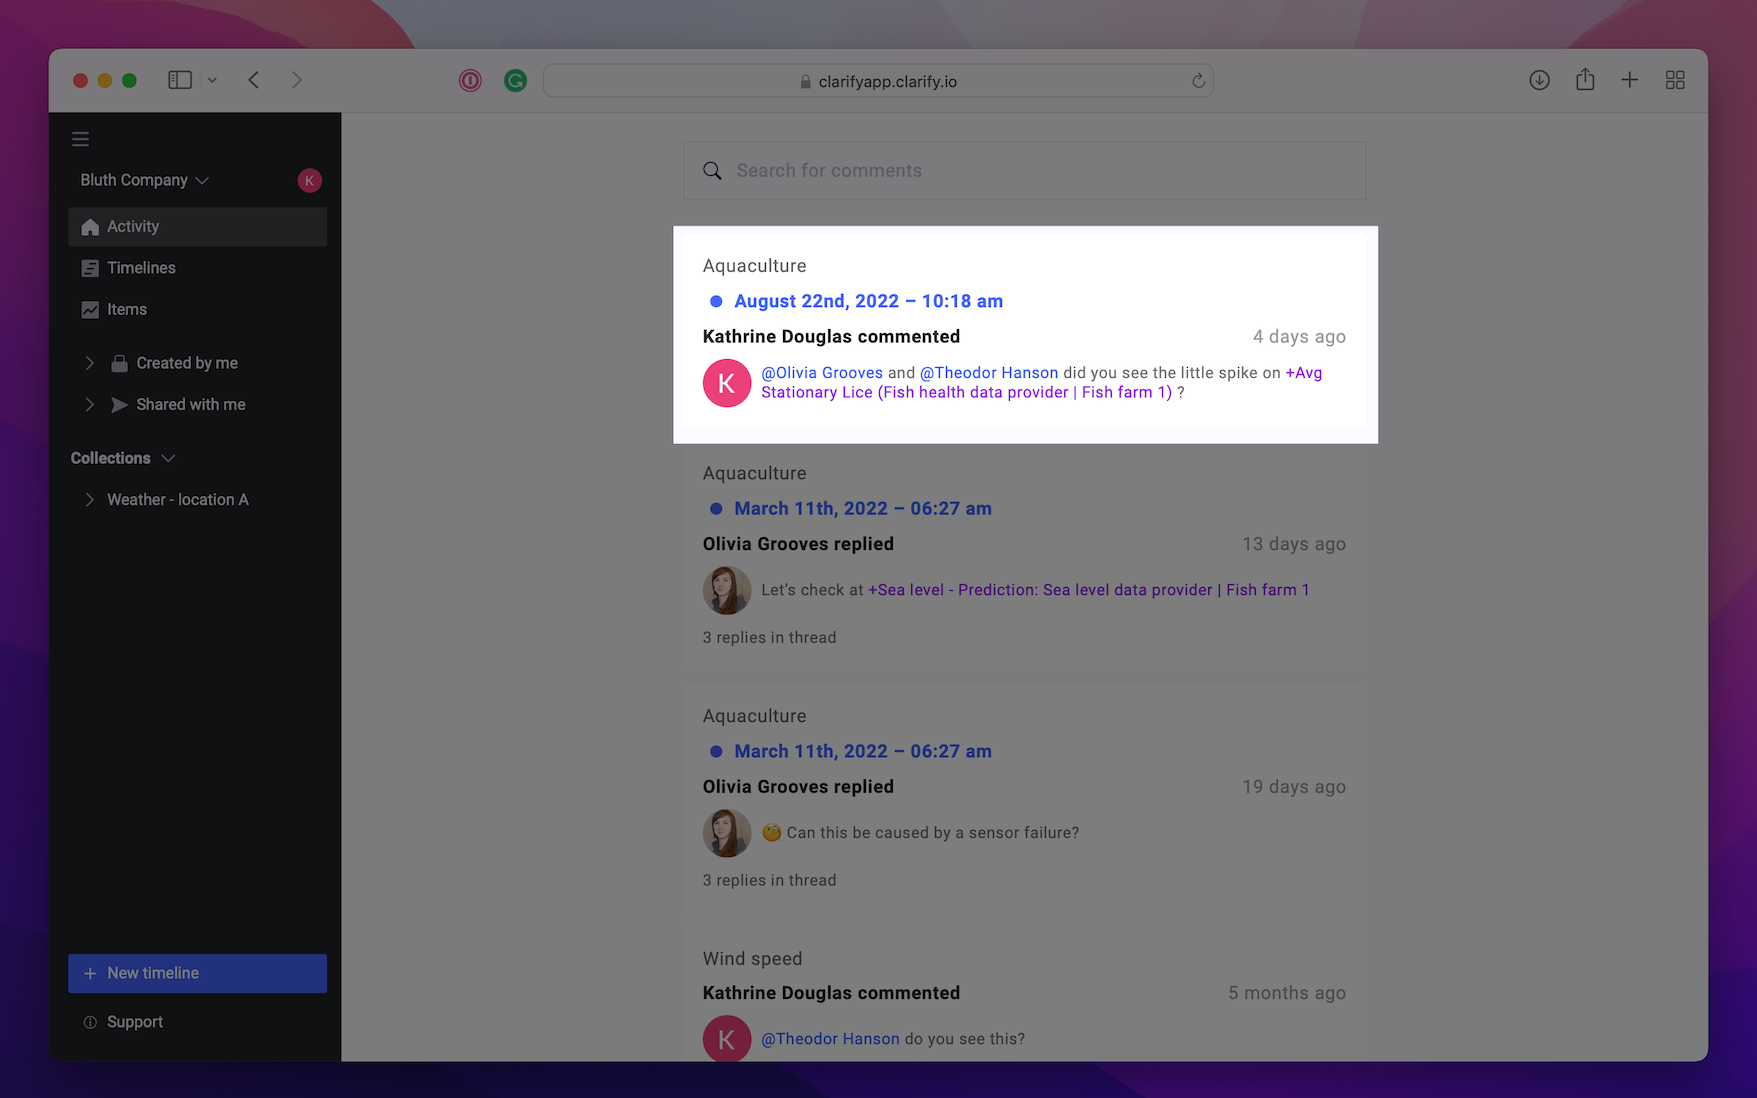Open the Bluth Company organization dropdown

pos(145,180)
